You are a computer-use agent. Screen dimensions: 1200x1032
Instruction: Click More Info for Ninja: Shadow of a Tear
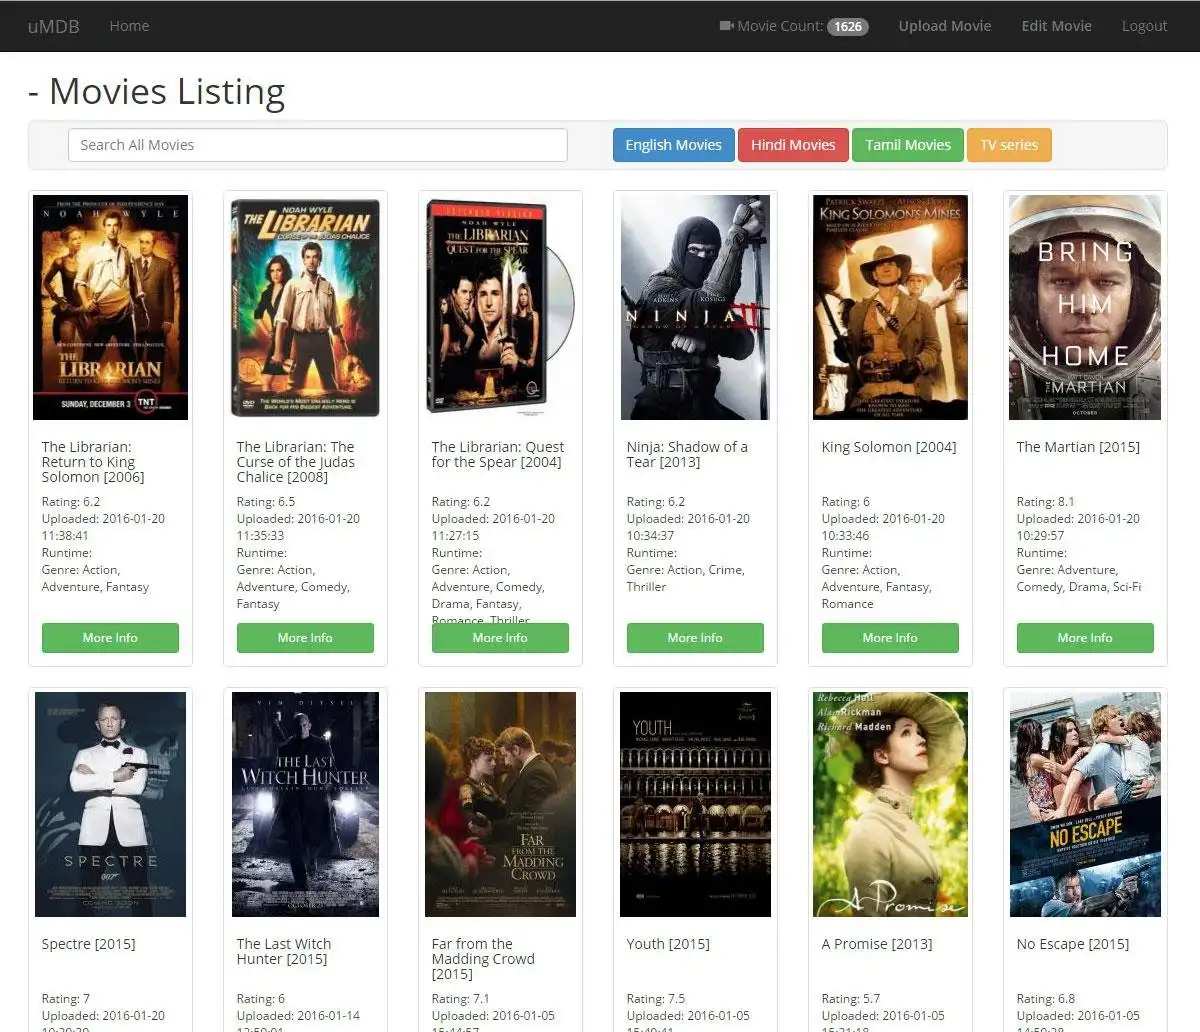(x=695, y=638)
